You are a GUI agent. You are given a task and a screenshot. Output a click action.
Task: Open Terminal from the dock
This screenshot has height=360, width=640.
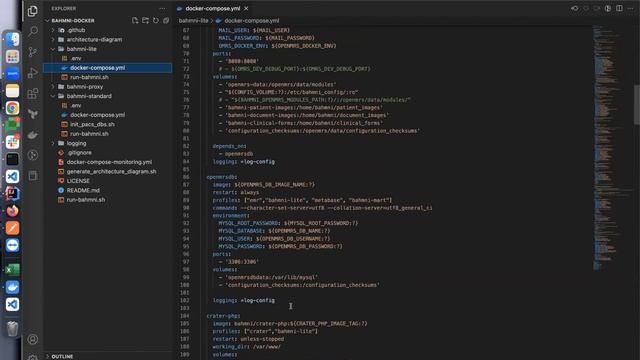(12, 159)
